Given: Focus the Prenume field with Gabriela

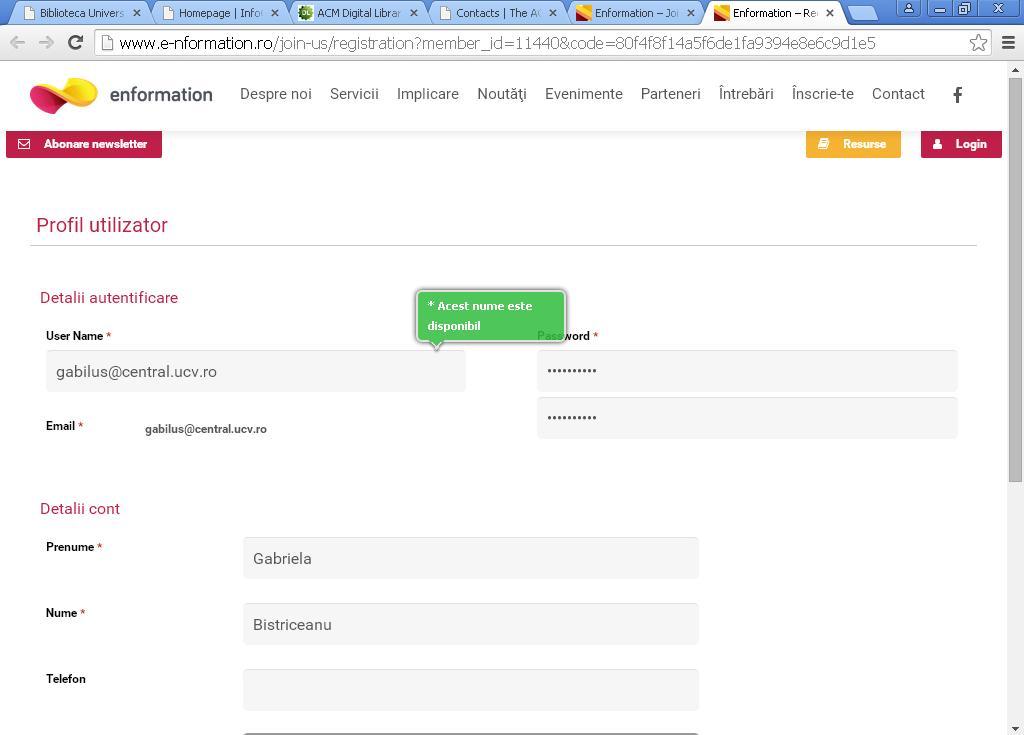Looking at the screenshot, I should (x=471, y=558).
